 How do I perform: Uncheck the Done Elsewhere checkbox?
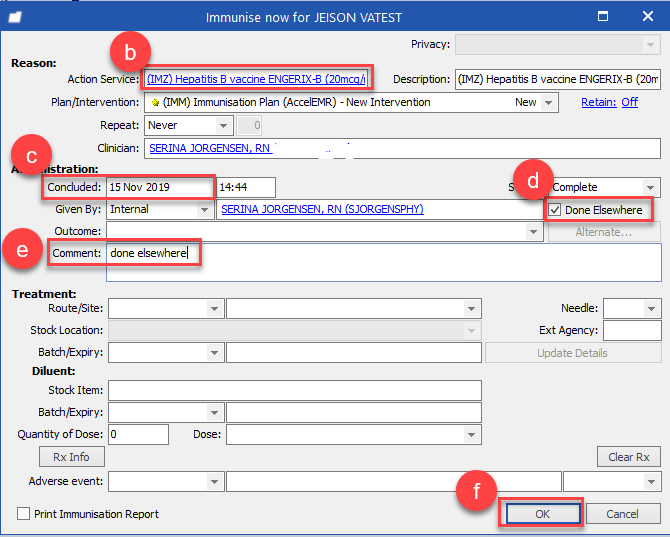(555, 210)
